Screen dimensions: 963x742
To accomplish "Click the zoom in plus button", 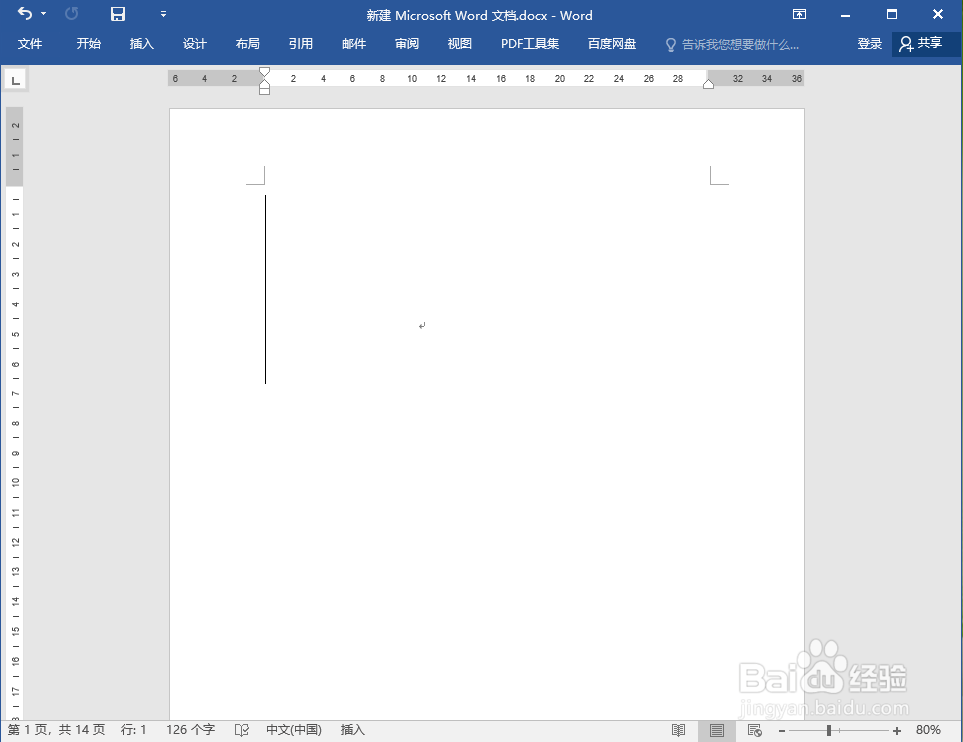I will (897, 730).
